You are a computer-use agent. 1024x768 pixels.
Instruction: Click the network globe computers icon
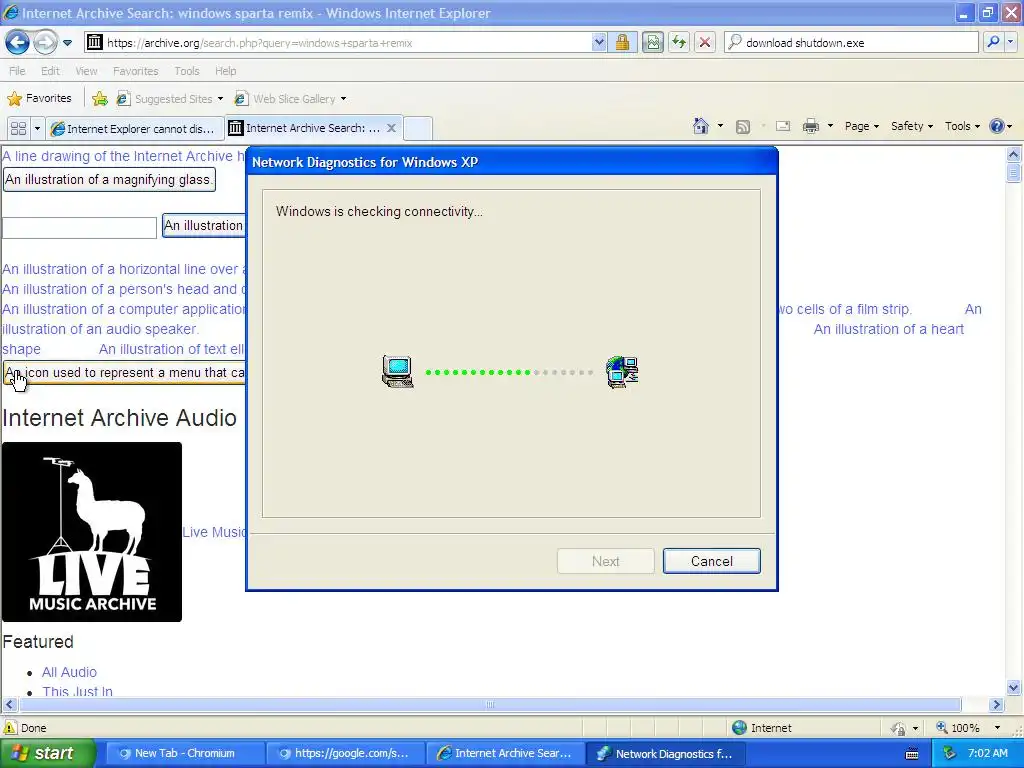coord(622,372)
